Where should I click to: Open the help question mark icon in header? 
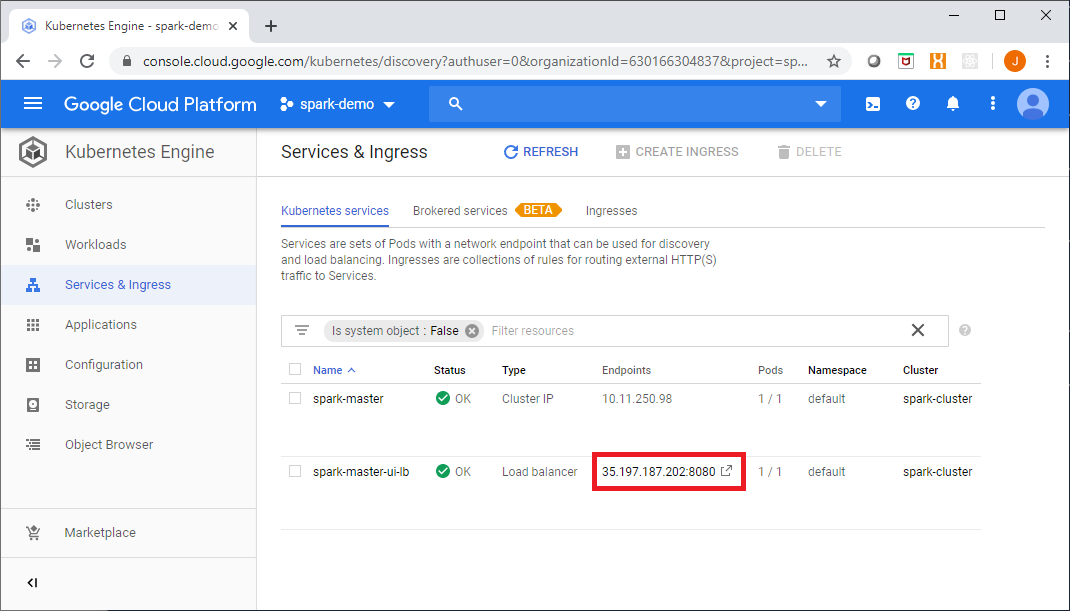tap(912, 104)
